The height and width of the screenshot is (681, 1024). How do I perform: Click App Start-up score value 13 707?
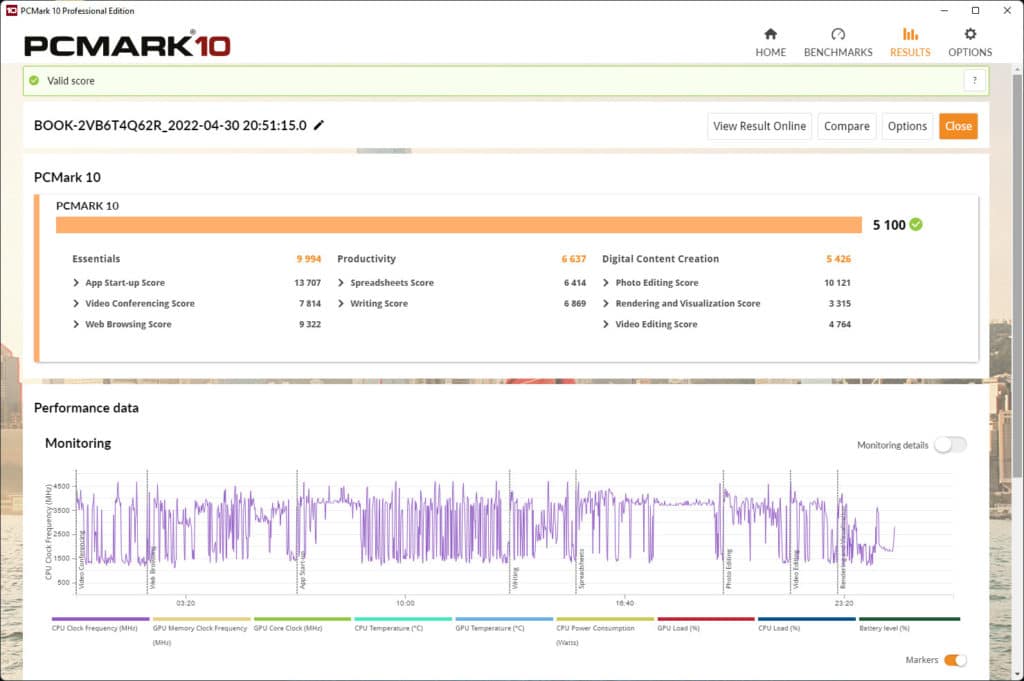(308, 283)
